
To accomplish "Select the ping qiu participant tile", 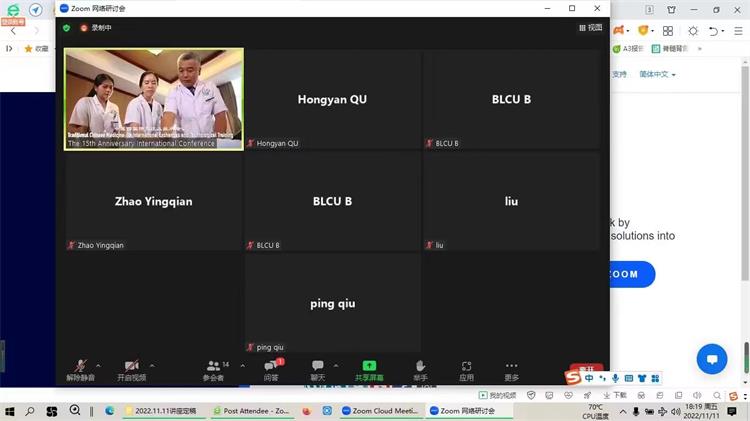I will point(332,303).
